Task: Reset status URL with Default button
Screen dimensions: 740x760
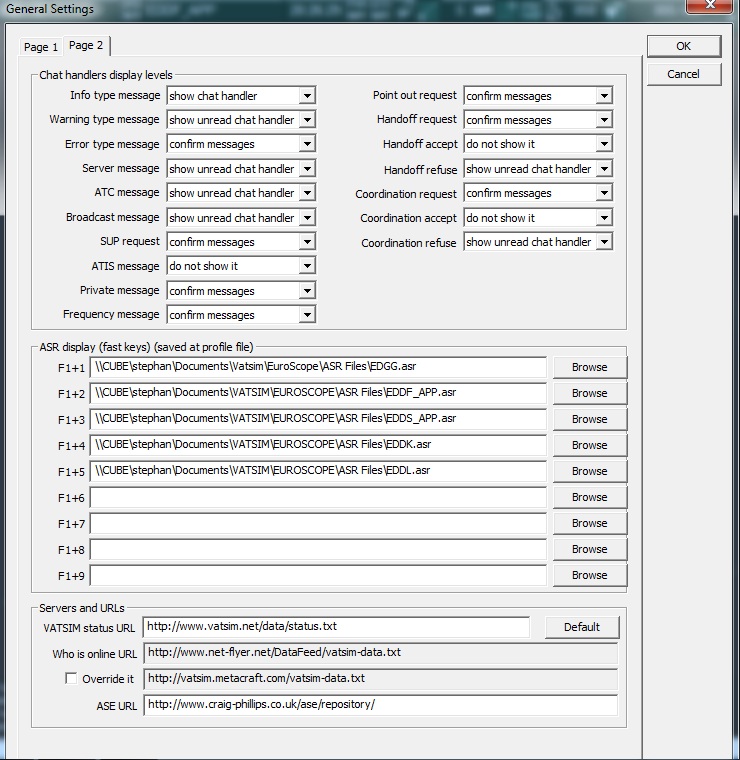Action: [582, 627]
